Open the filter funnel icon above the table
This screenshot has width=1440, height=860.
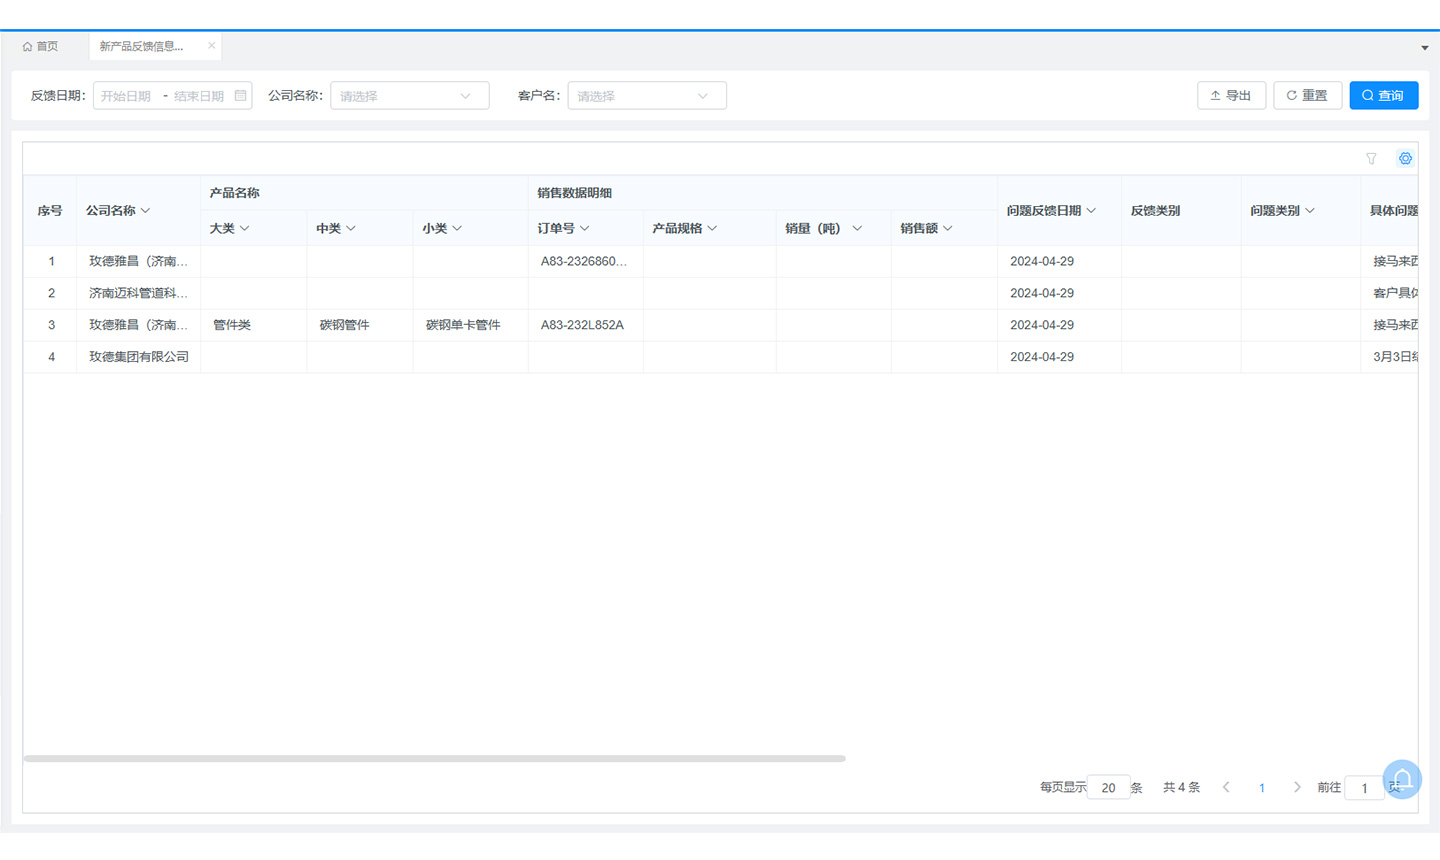coord(1371,158)
